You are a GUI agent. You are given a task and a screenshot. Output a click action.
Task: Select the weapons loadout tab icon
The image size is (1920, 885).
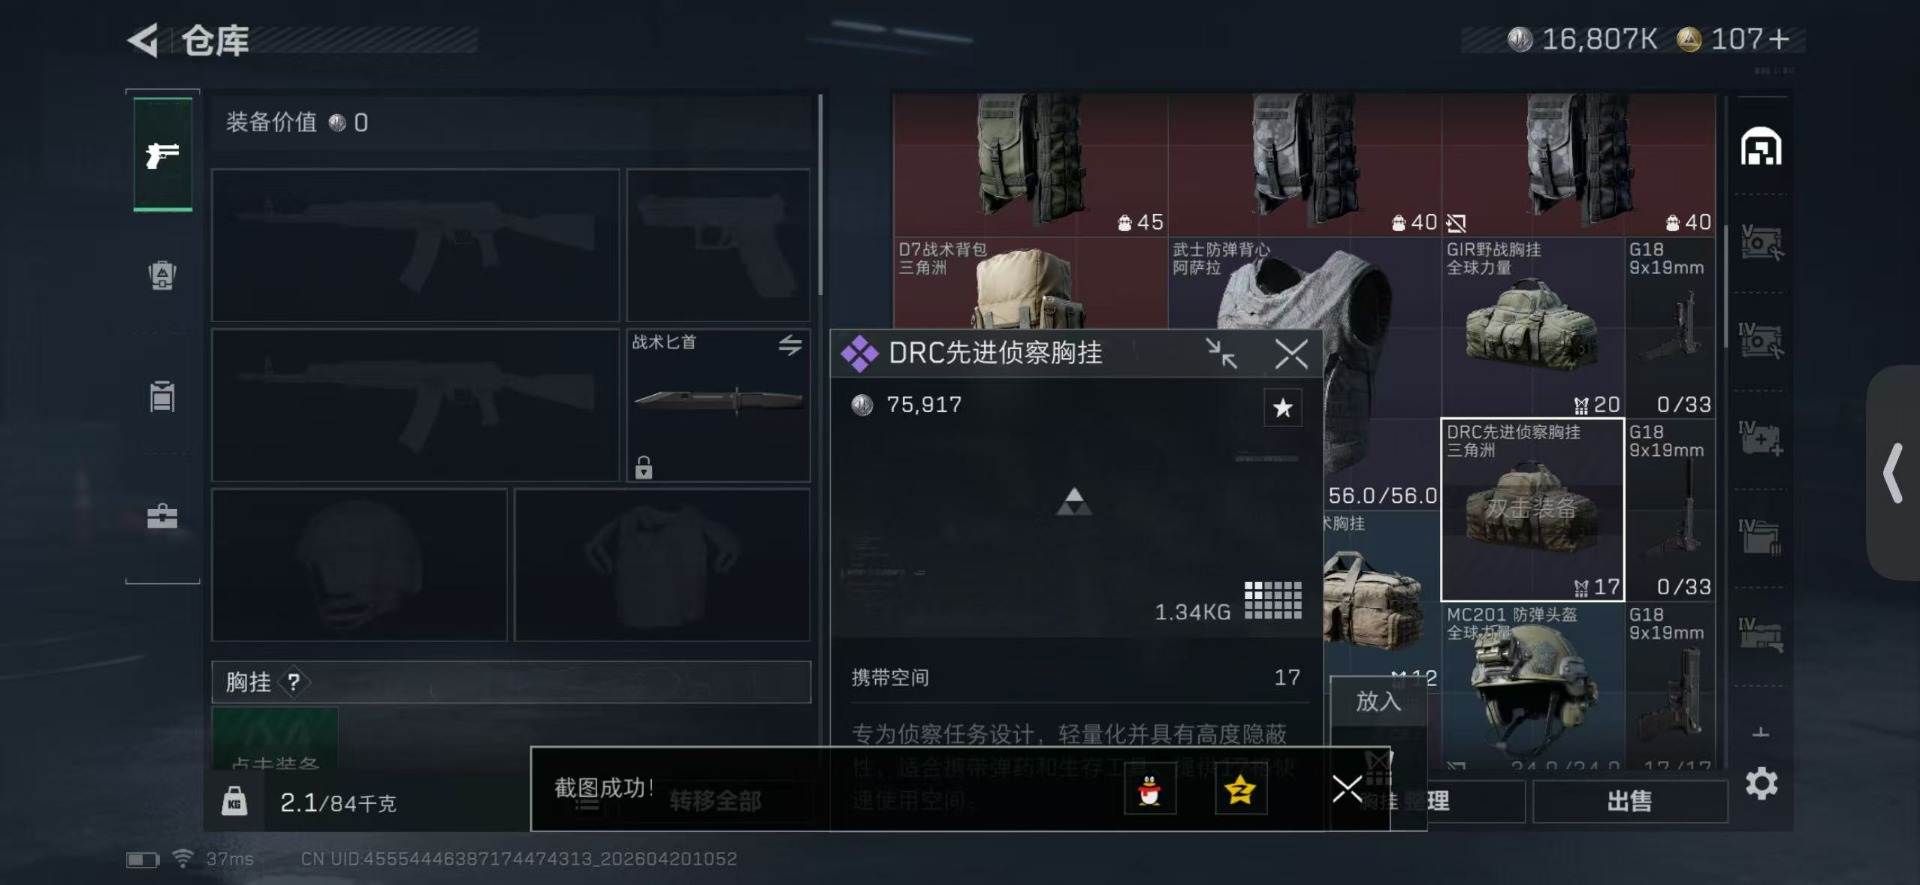click(162, 154)
